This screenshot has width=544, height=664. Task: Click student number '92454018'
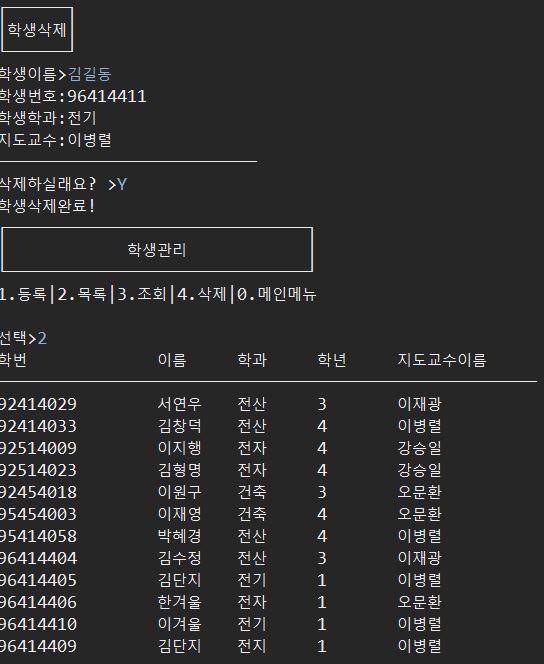[x=38, y=492]
